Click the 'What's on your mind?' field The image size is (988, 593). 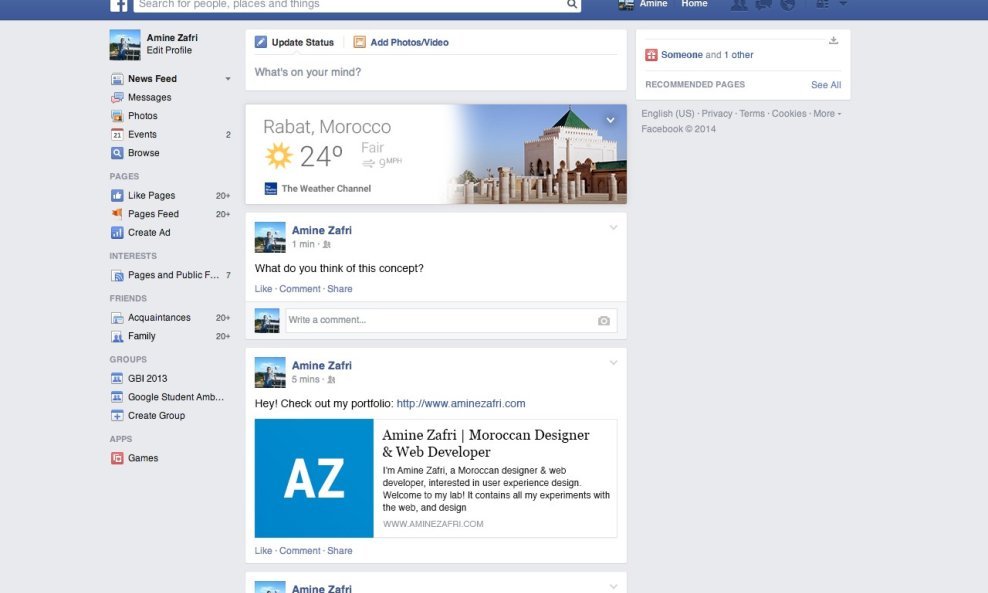(x=435, y=72)
